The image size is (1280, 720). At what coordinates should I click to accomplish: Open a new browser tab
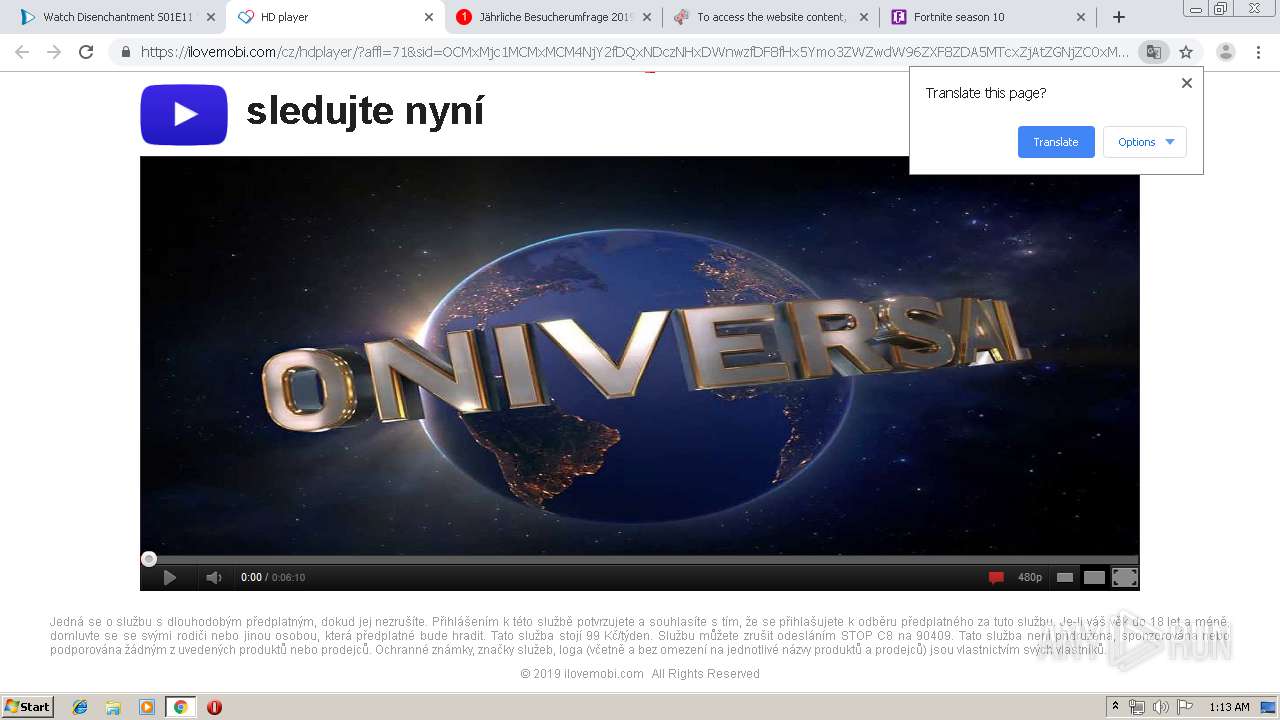1119,17
